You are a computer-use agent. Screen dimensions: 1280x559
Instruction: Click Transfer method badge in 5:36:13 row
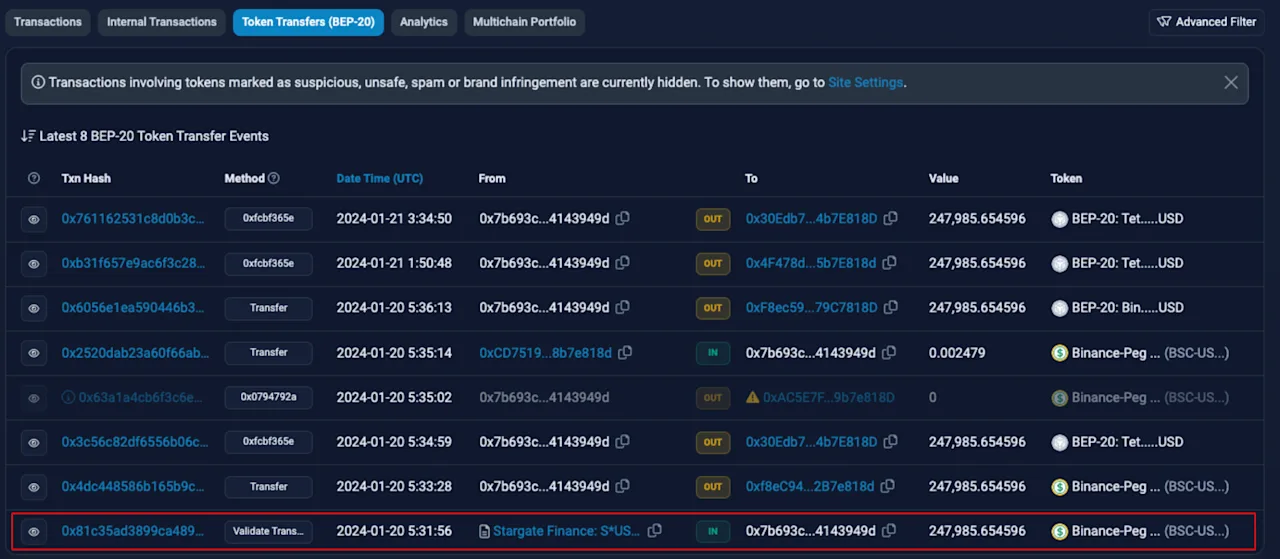(x=268, y=308)
